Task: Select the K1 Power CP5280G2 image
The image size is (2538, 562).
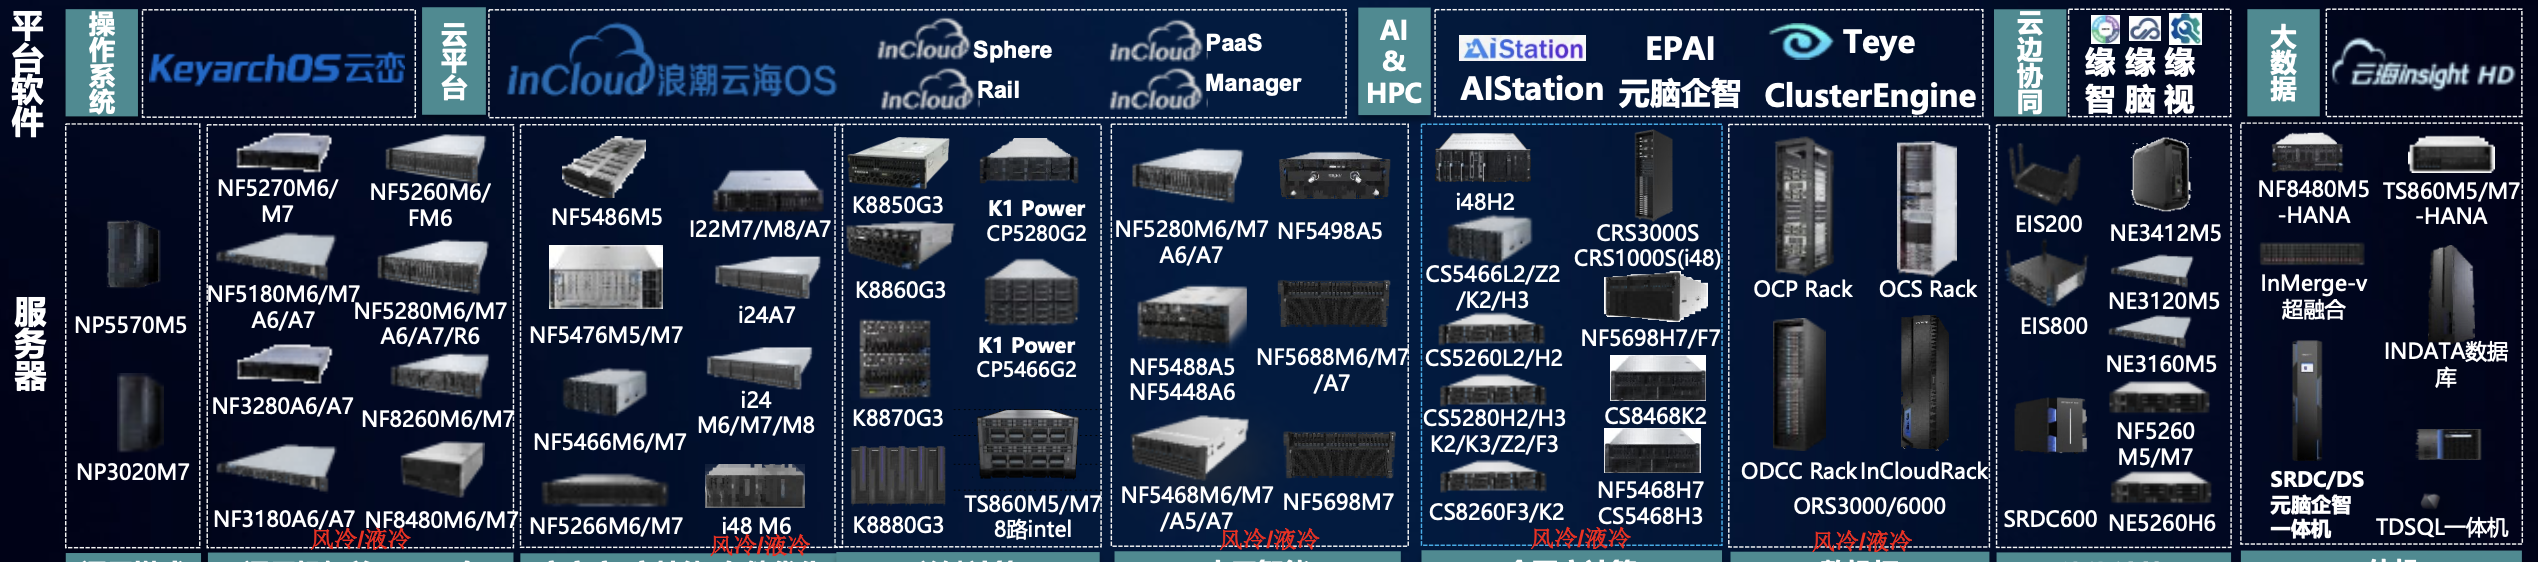Action: [1029, 162]
